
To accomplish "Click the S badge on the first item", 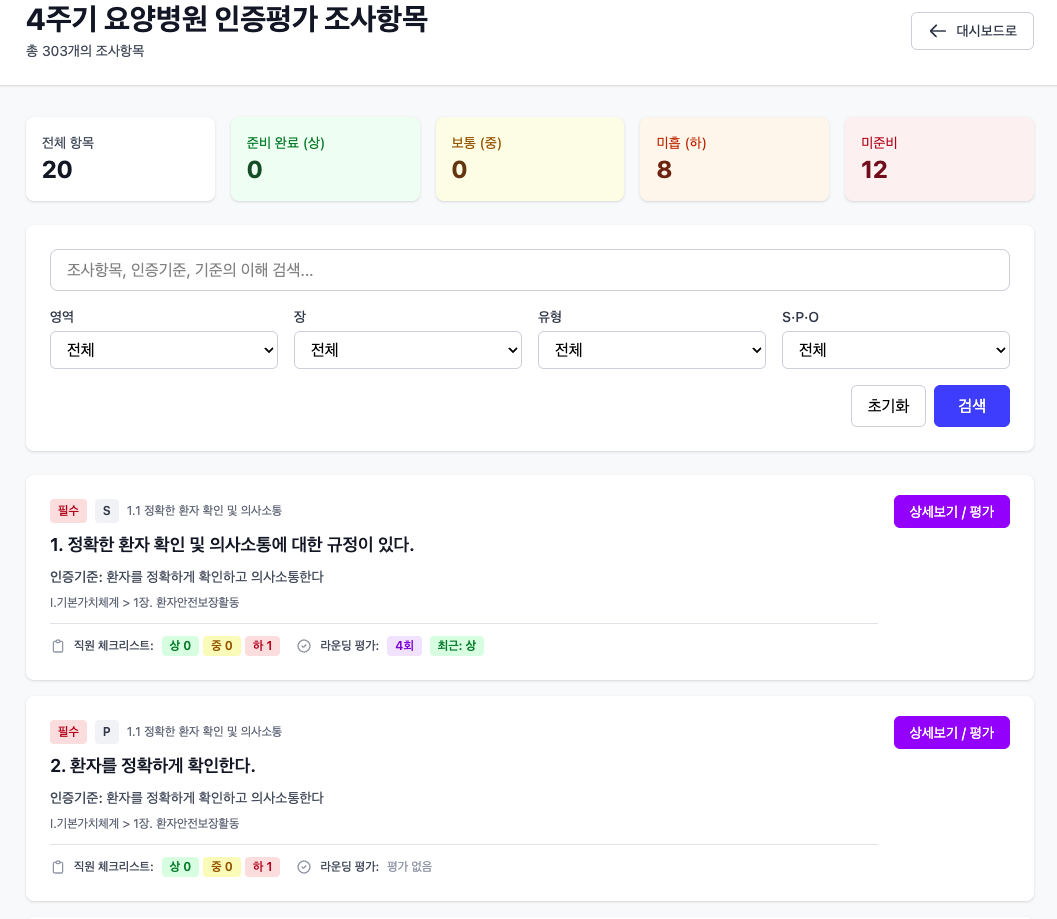I will click(106, 511).
